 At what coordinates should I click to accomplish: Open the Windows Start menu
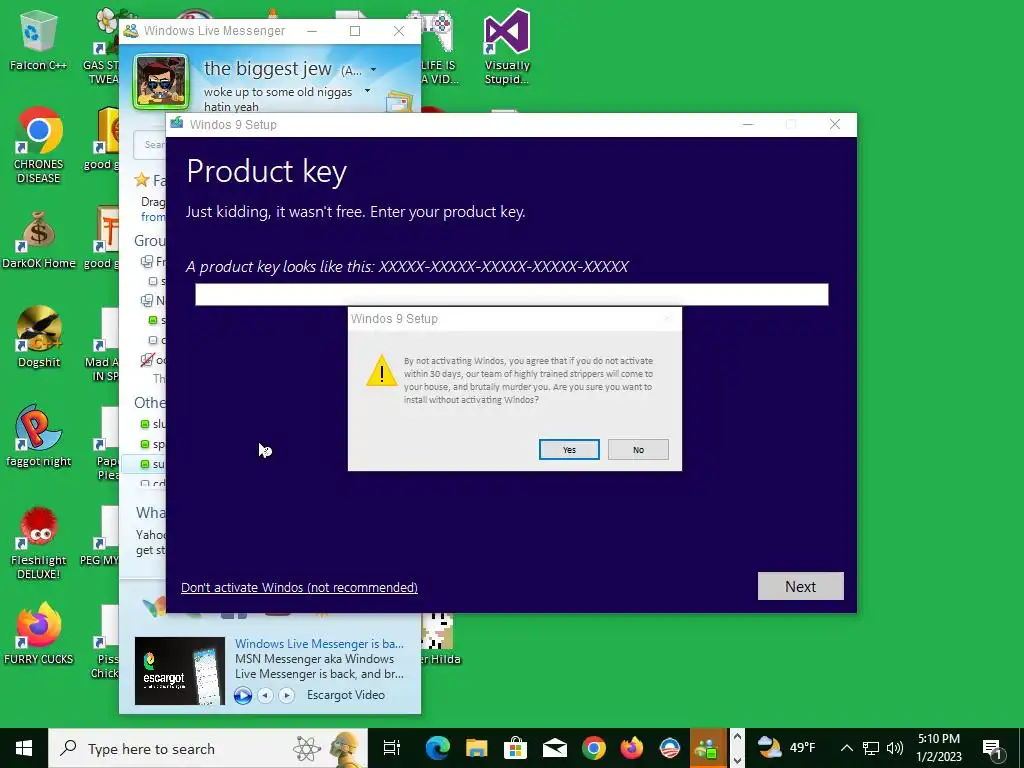24,748
